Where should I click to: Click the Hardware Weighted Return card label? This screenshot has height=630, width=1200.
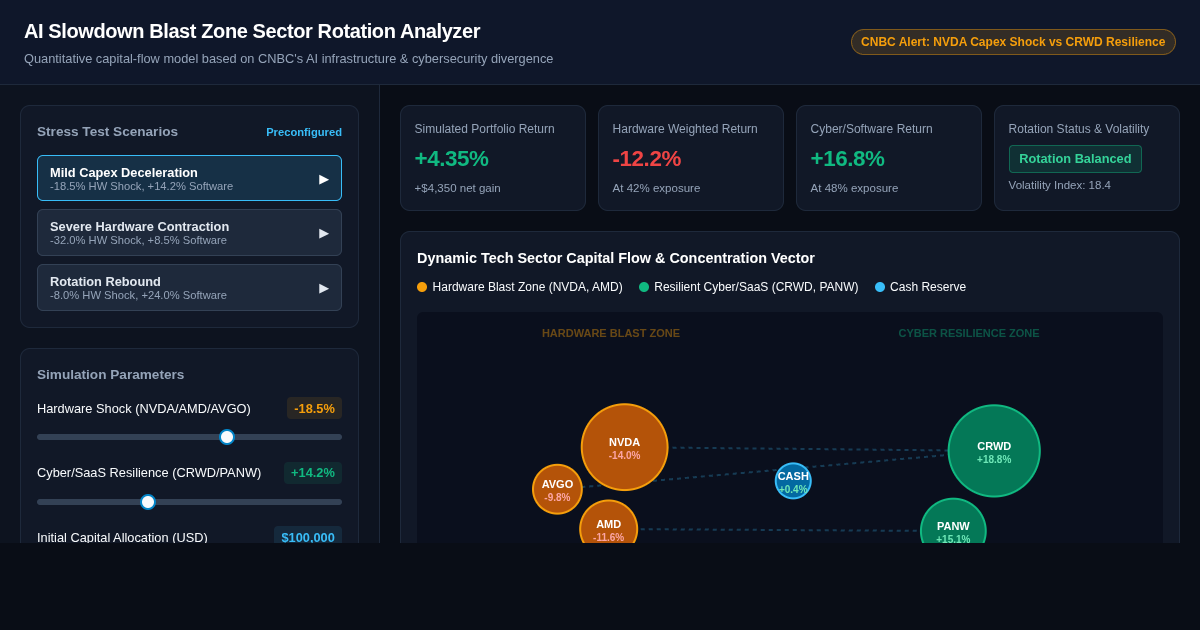pyautogui.click(x=685, y=129)
